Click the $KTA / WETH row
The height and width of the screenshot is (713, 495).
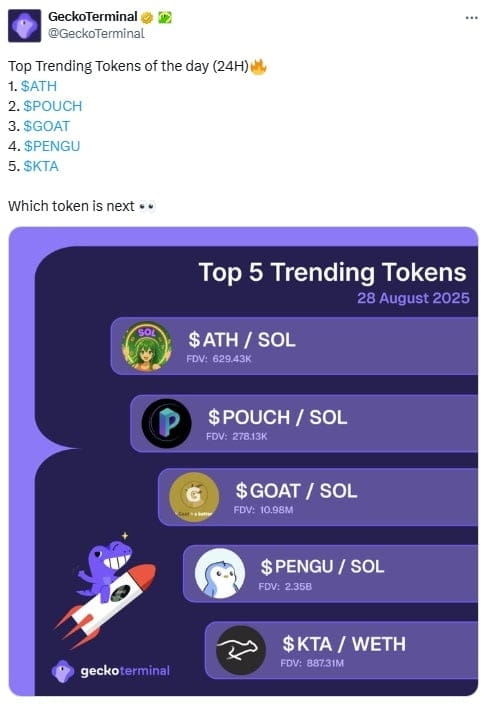click(341, 650)
